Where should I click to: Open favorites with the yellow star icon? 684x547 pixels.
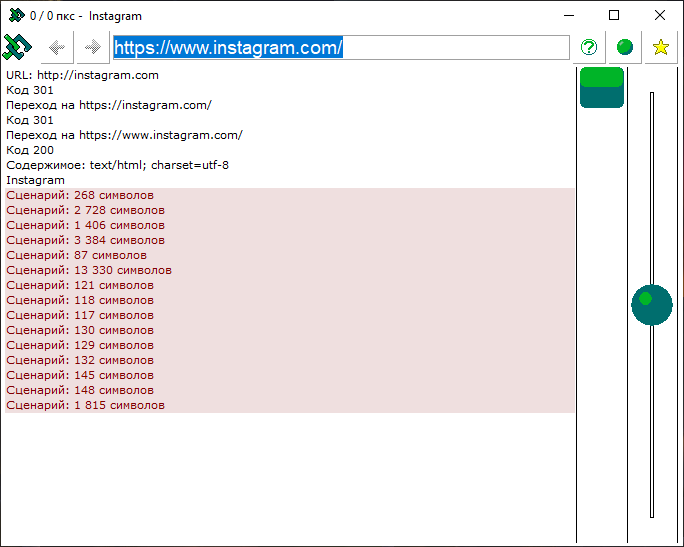point(661,47)
